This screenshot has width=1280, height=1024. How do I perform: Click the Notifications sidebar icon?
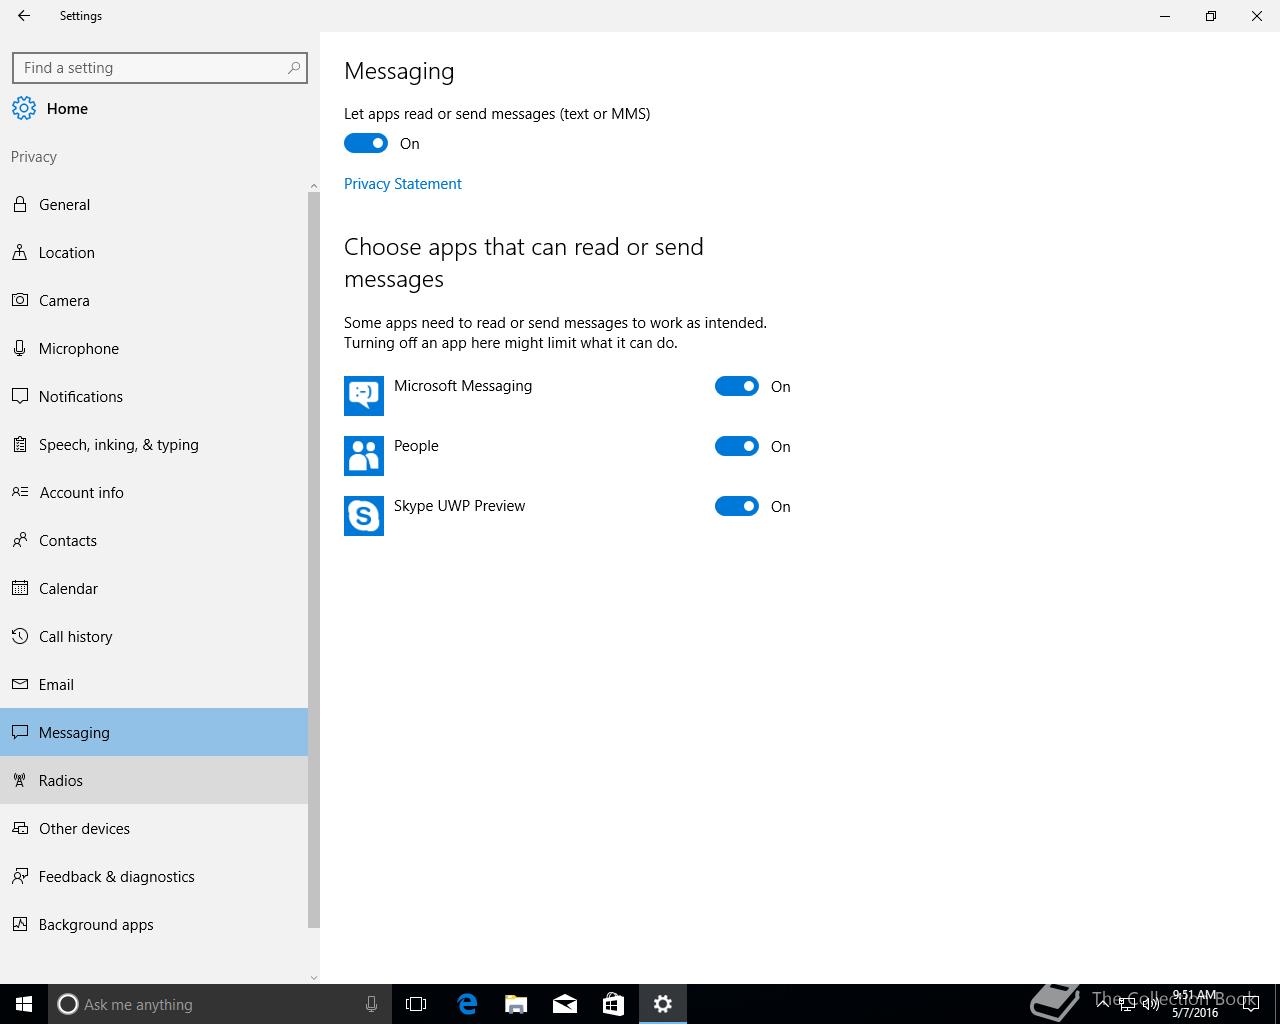(20, 396)
